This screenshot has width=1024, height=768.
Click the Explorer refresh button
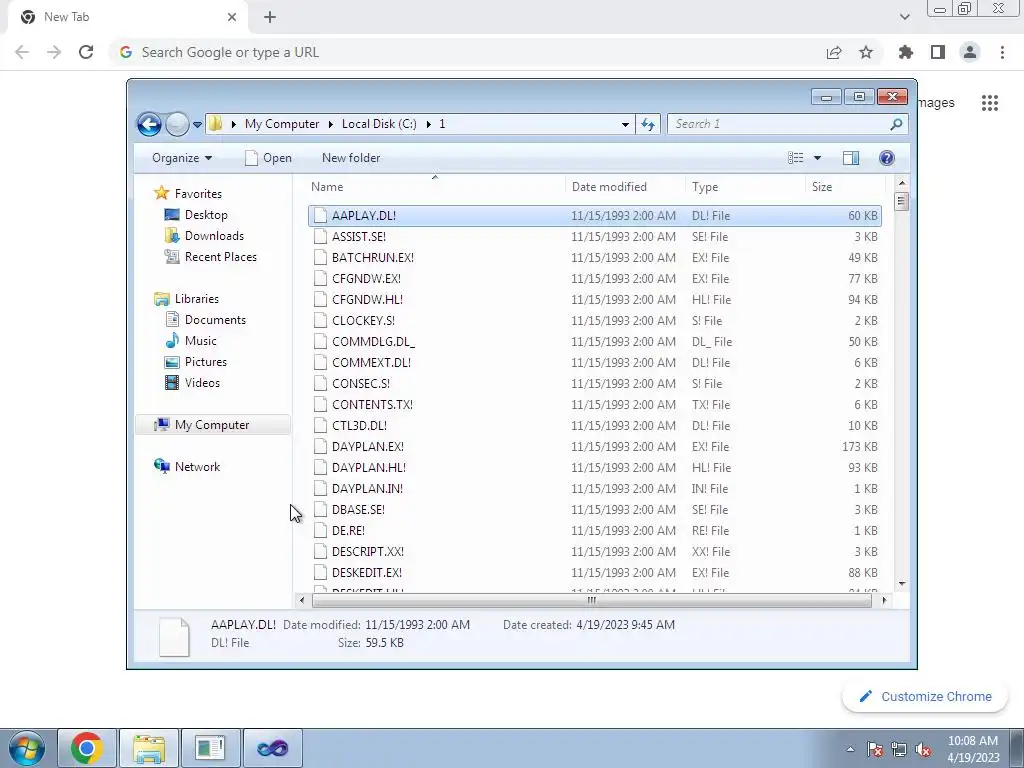[648, 124]
